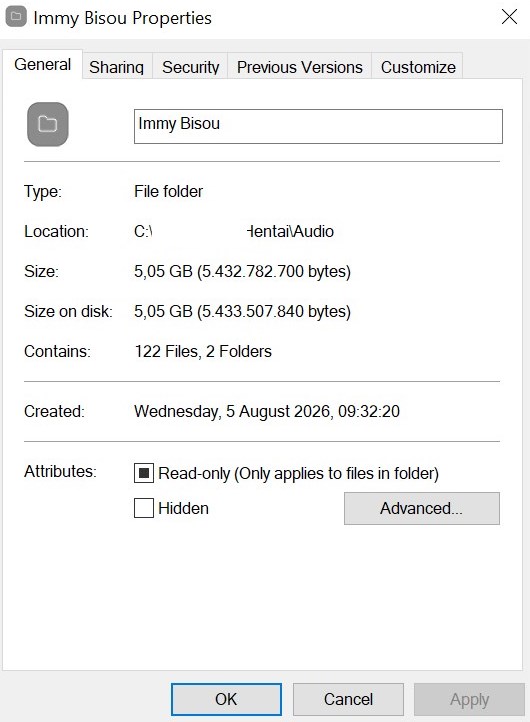Click the Size value 5.432.782.700 bytes
The height and width of the screenshot is (722, 530).
pos(242,271)
